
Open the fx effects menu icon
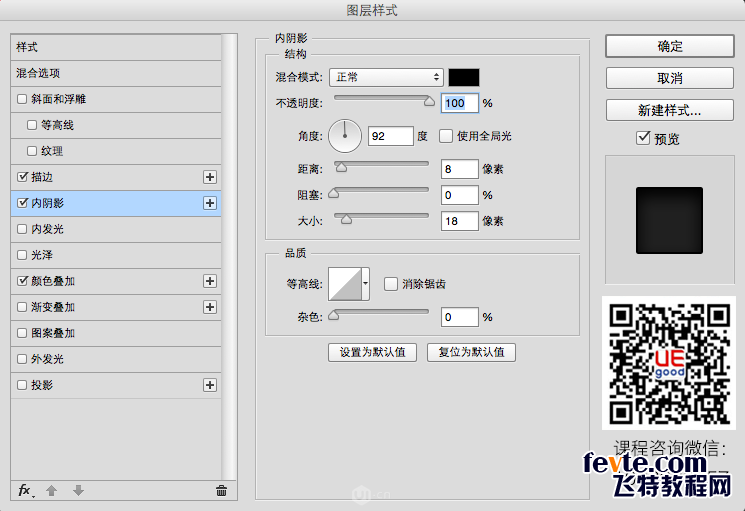(25, 490)
